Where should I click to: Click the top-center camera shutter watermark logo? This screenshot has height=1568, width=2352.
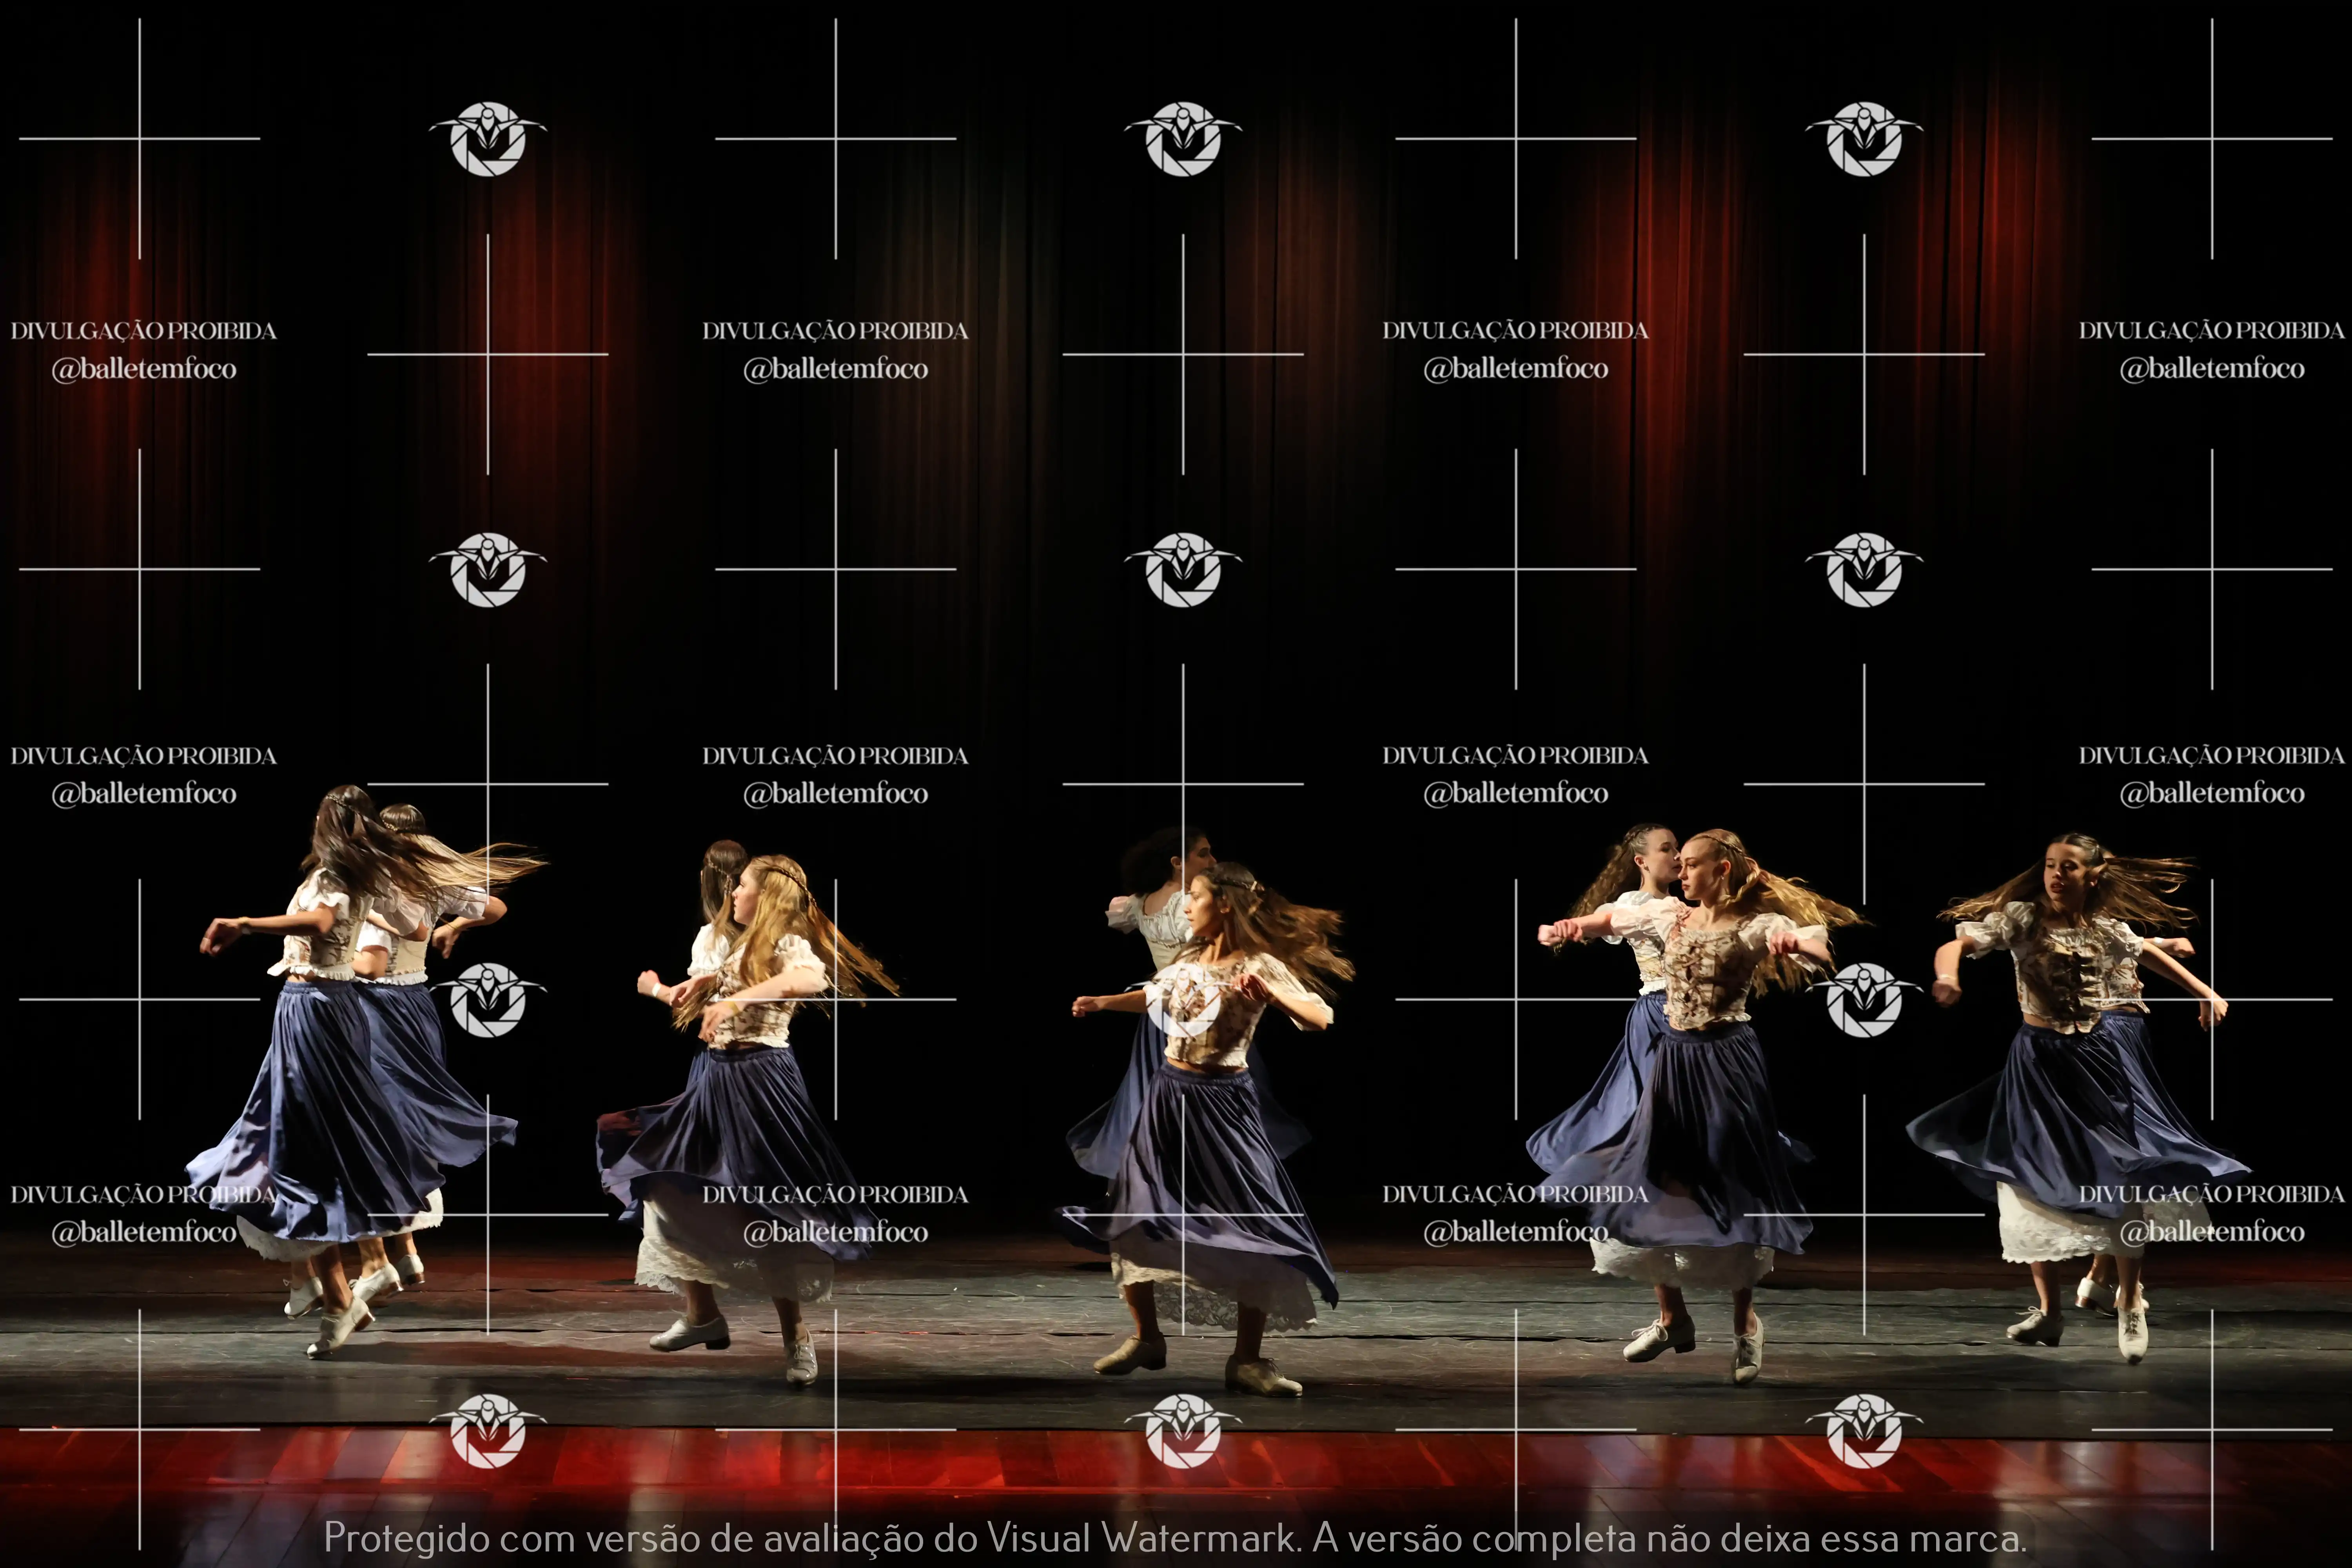point(1183,140)
